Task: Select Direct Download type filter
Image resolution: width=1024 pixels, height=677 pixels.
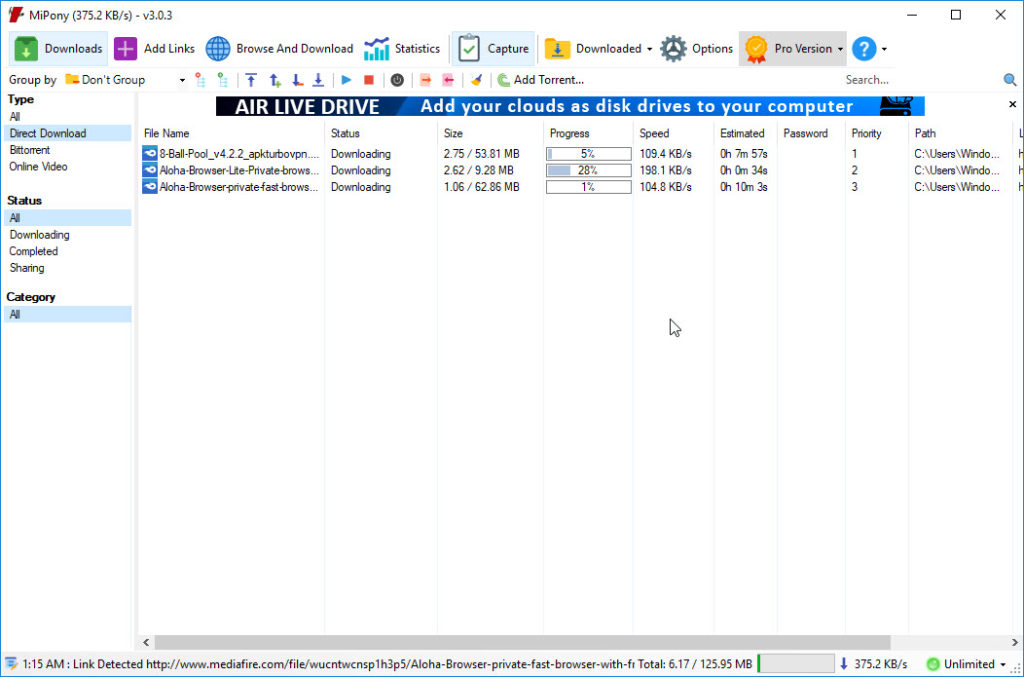Action: tap(68, 133)
